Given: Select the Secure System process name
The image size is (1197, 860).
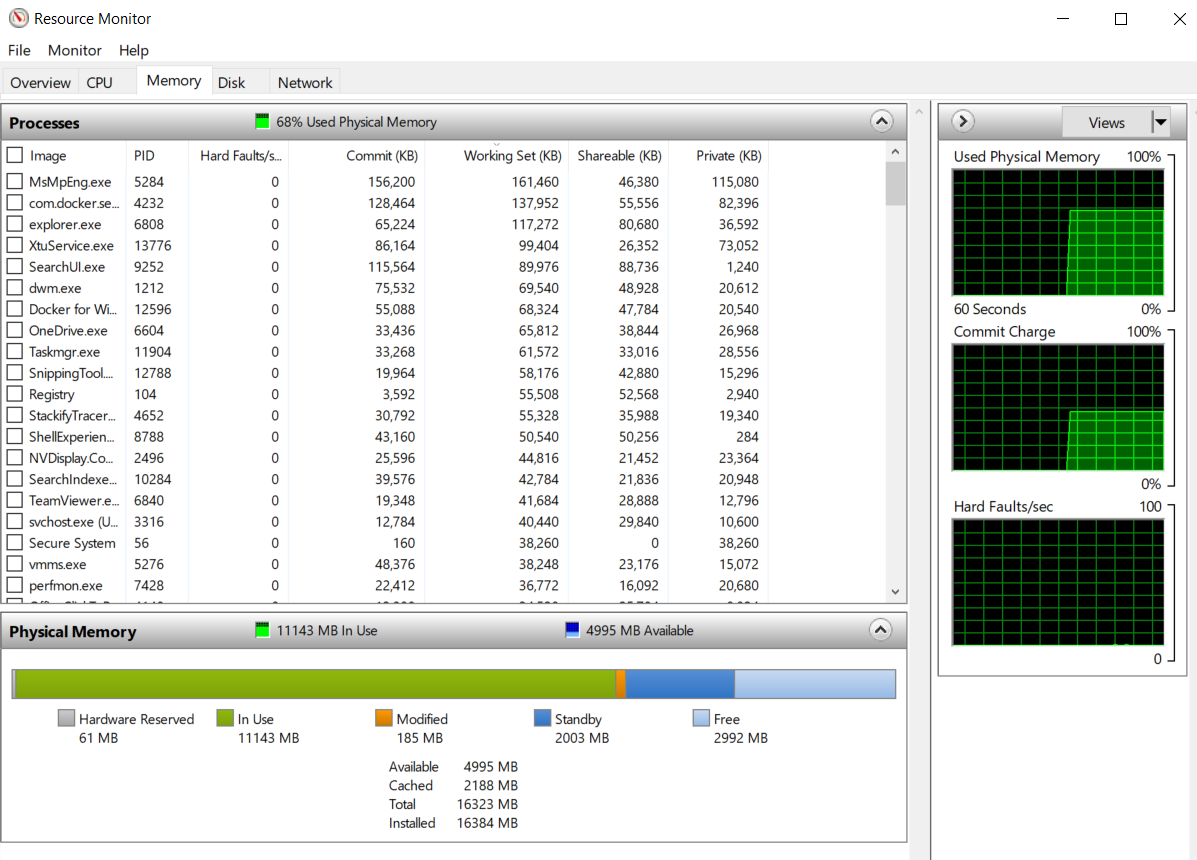Looking at the screenshot, I should tap(73, 543).
